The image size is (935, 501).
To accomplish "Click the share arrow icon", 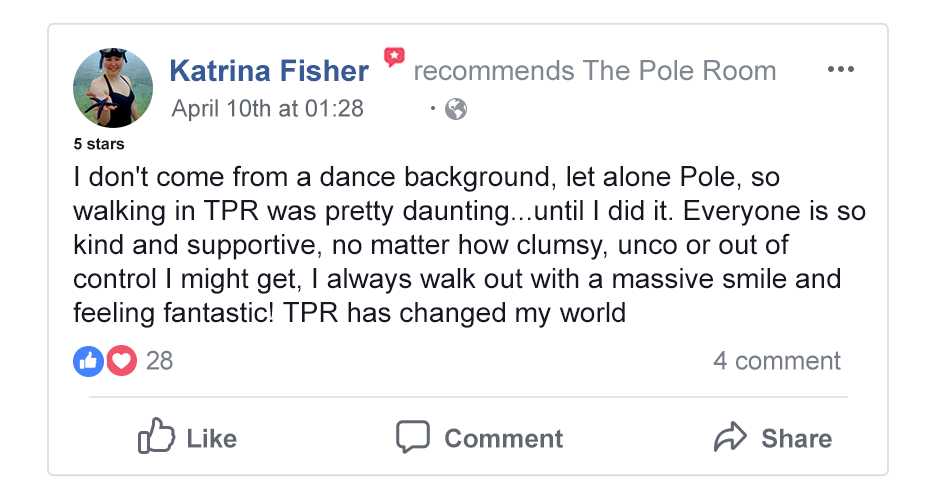I will coord(731,437).
